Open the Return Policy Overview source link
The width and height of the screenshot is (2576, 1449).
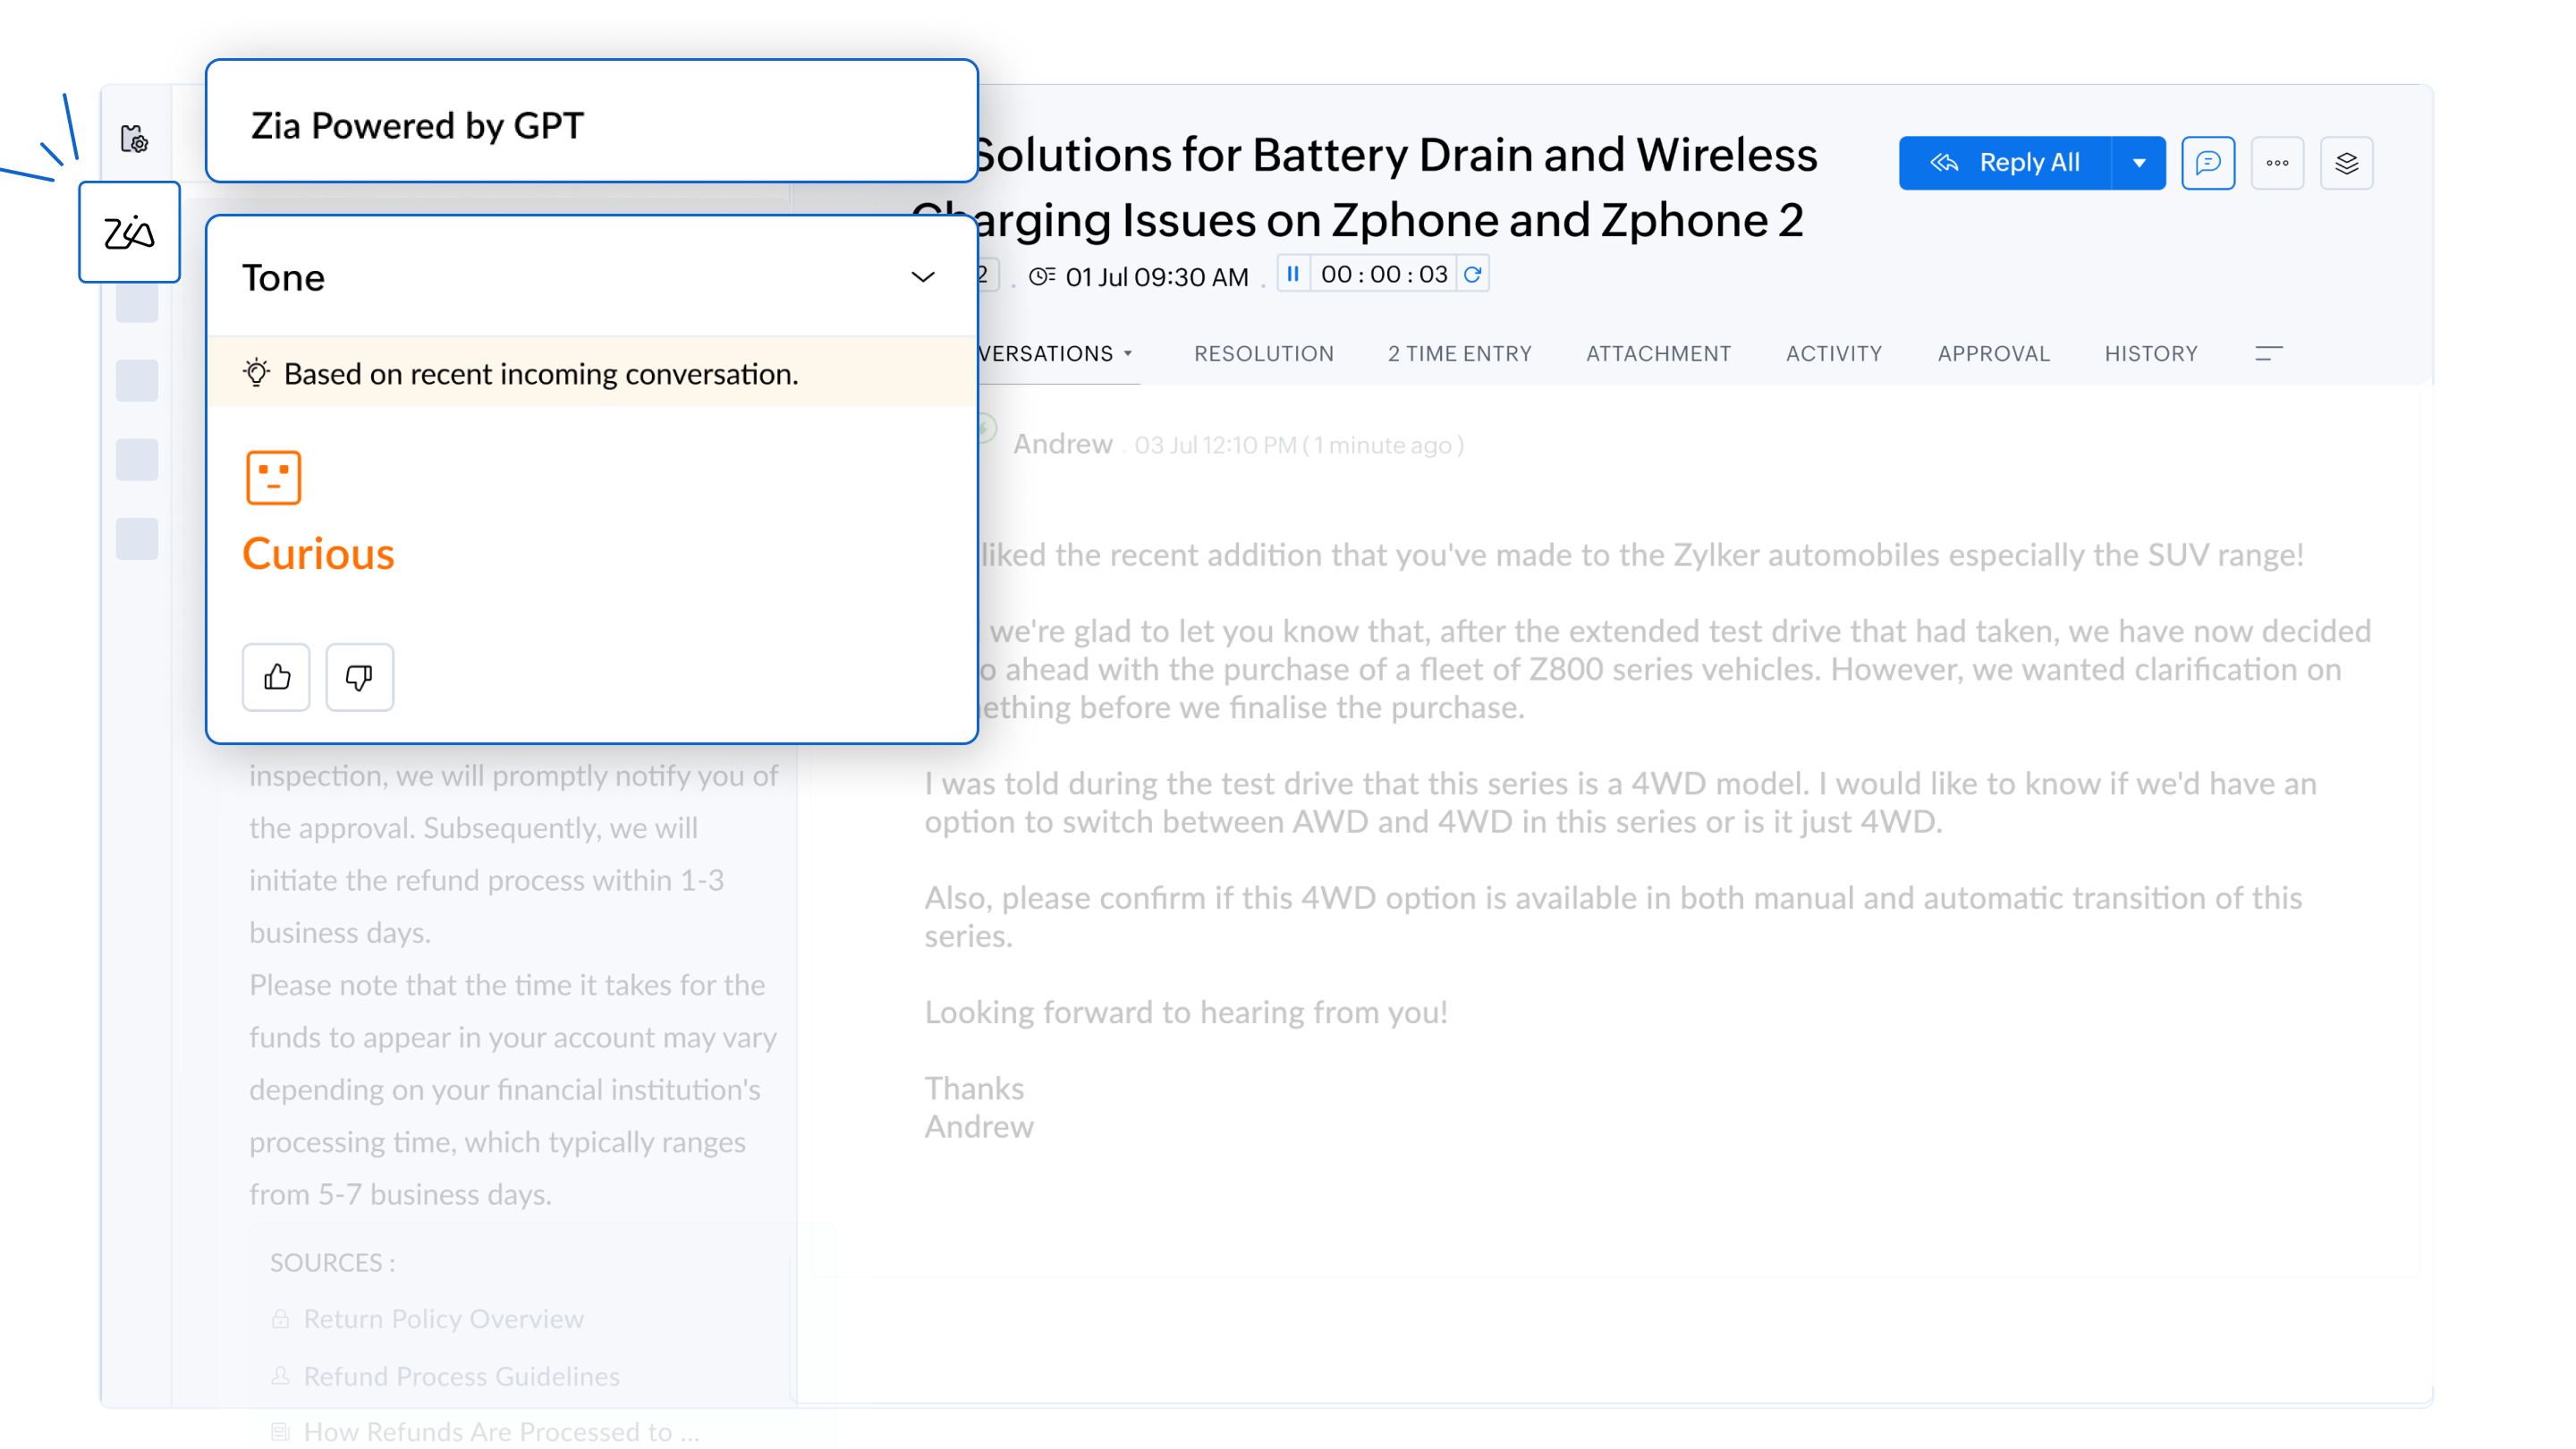coord(443,1319)
